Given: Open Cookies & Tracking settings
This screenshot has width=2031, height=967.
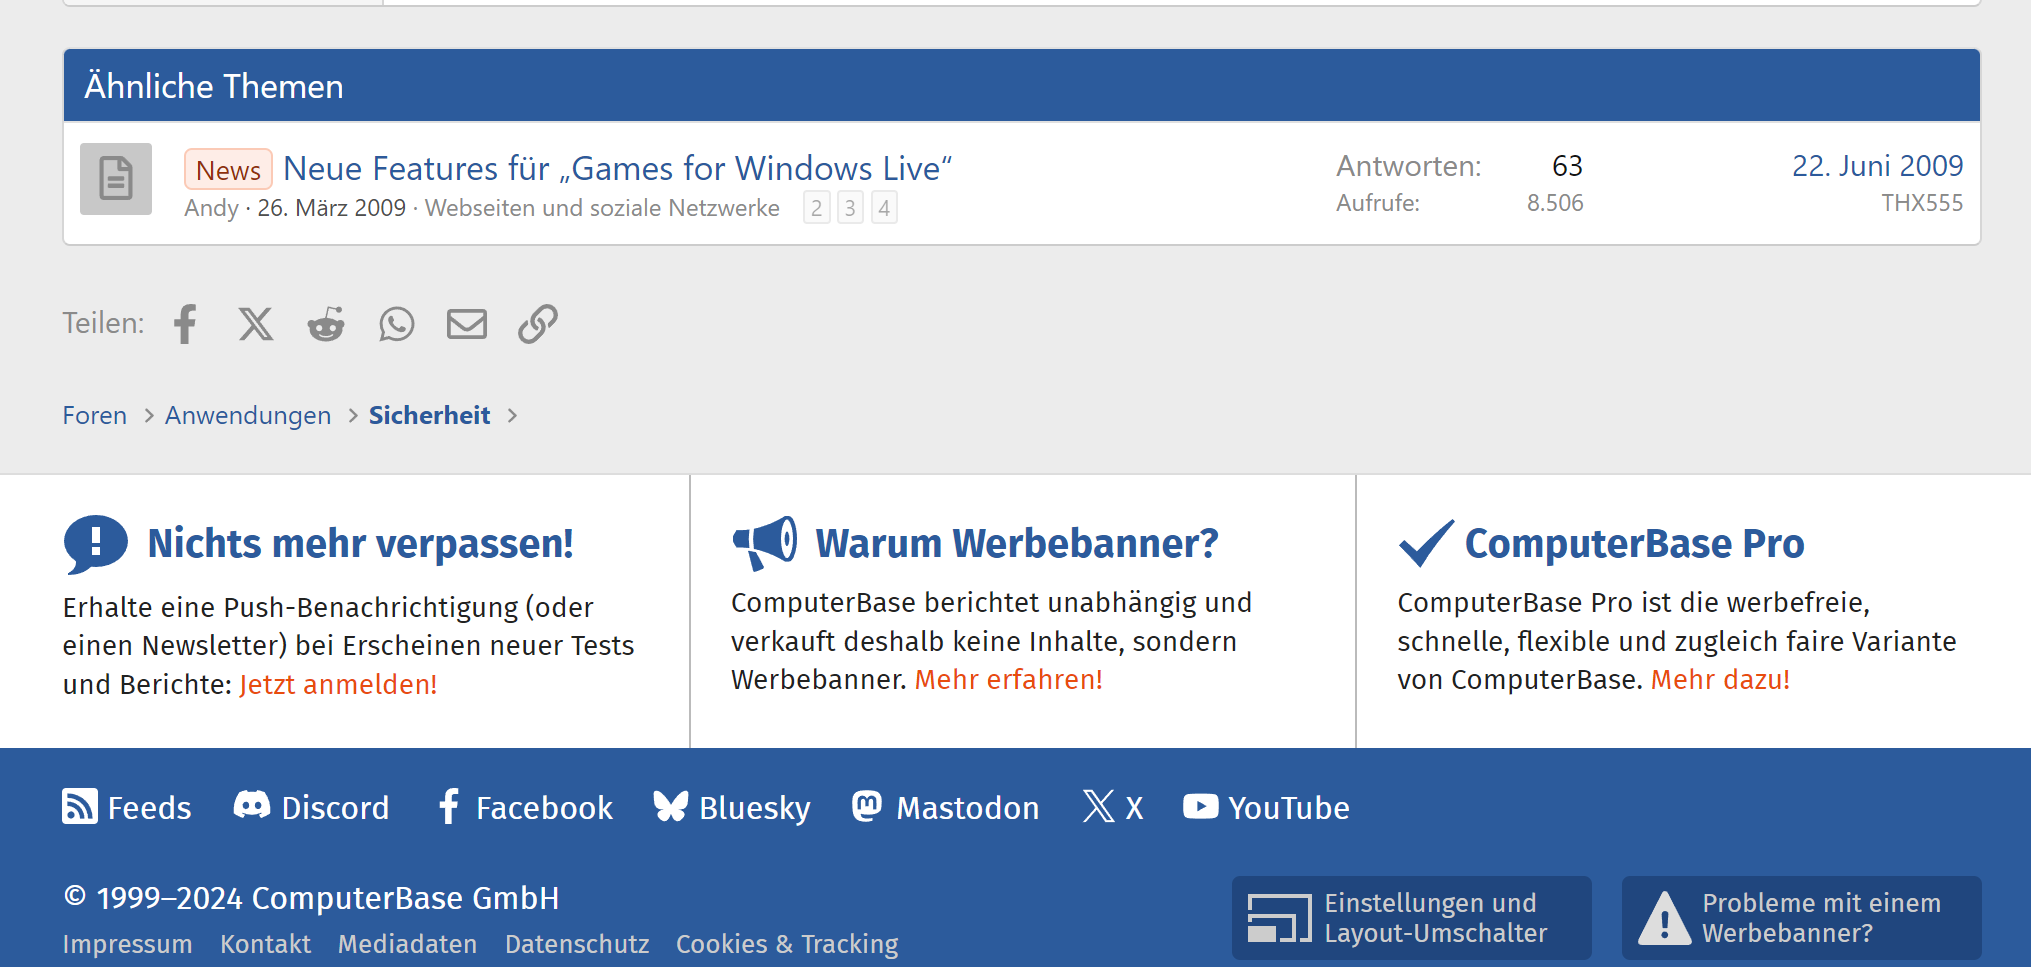Looking at the screenshot, I should 787,944.
